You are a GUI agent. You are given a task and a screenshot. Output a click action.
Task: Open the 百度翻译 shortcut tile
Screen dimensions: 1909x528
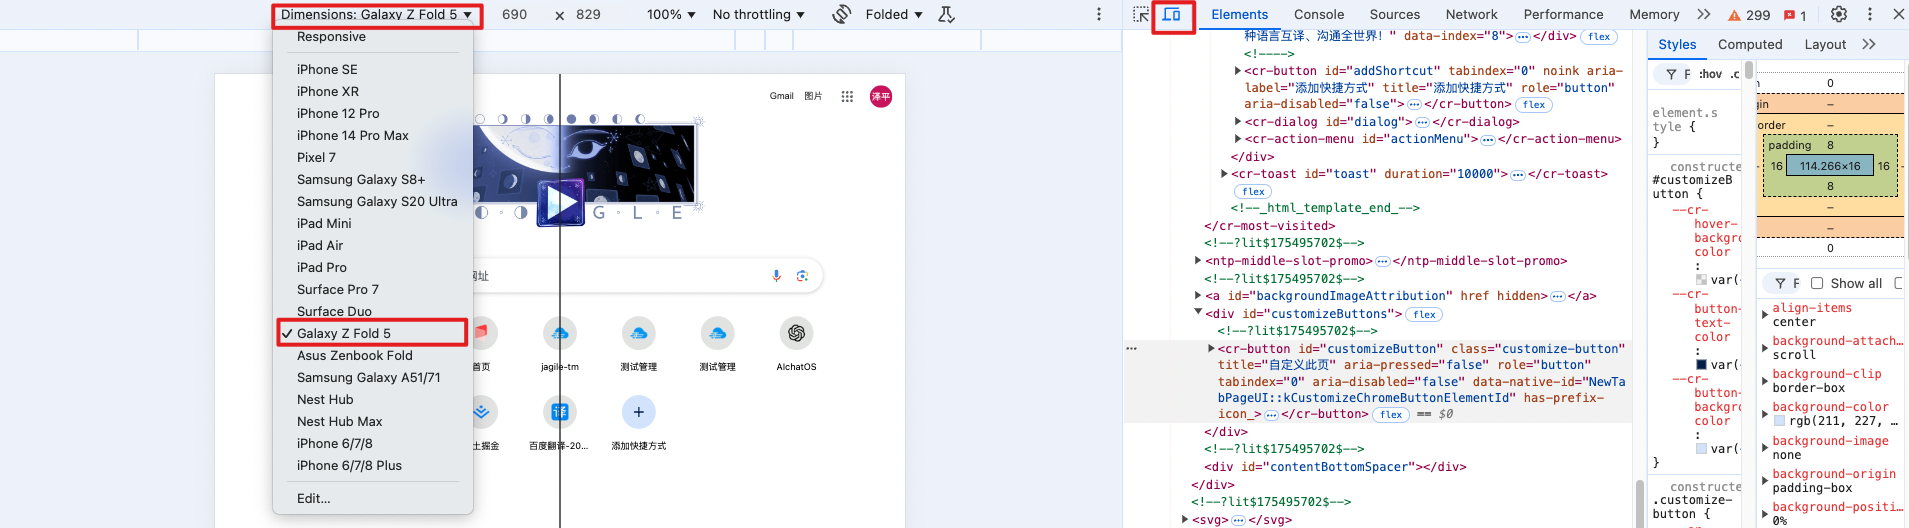(560, 423)
